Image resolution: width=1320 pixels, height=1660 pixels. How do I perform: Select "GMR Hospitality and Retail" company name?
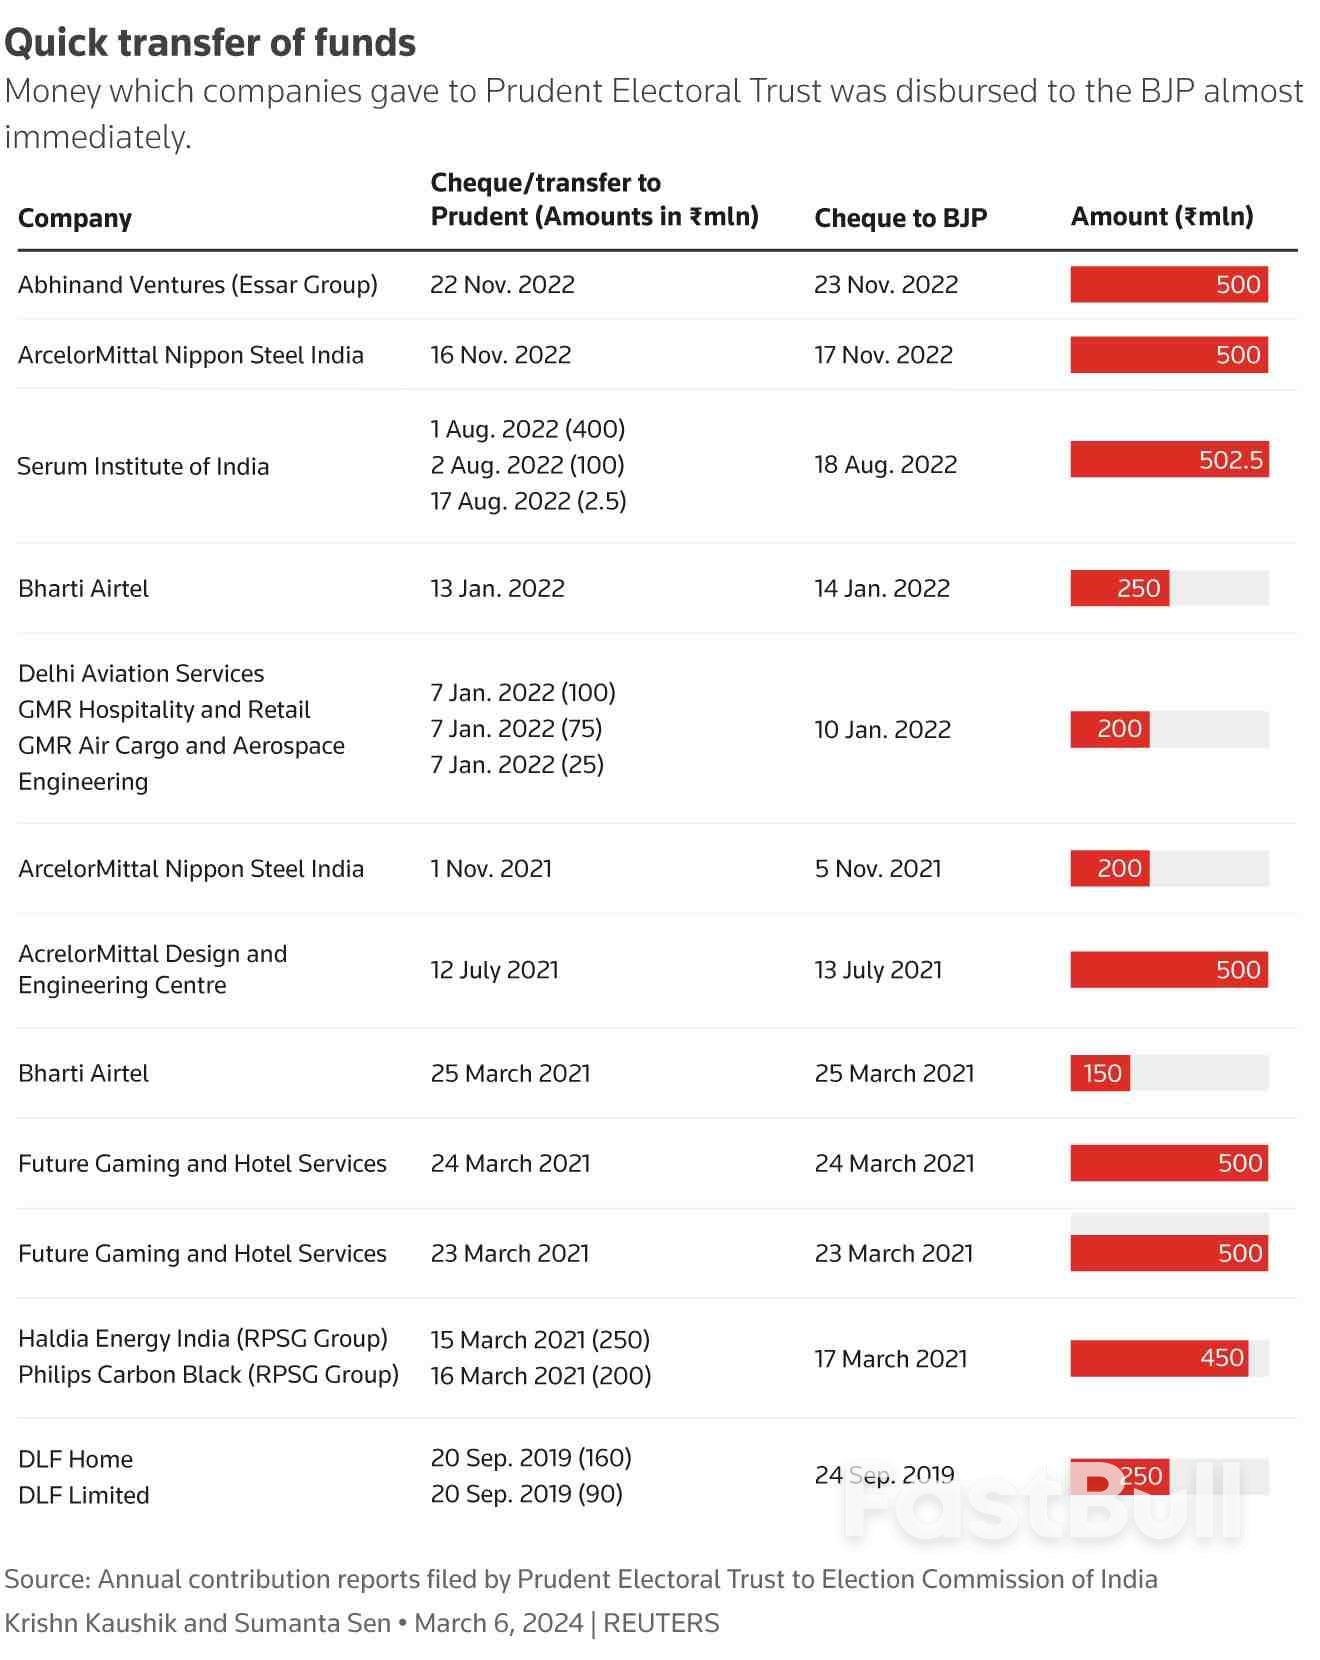click(164, 710)
